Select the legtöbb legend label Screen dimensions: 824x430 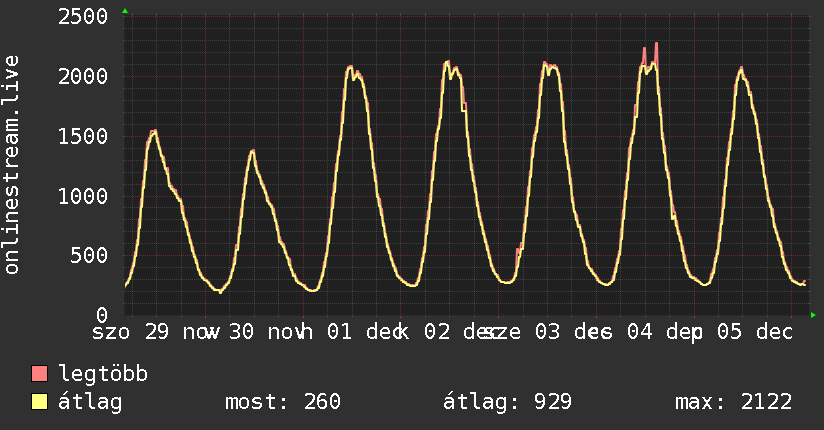point(104,375)
